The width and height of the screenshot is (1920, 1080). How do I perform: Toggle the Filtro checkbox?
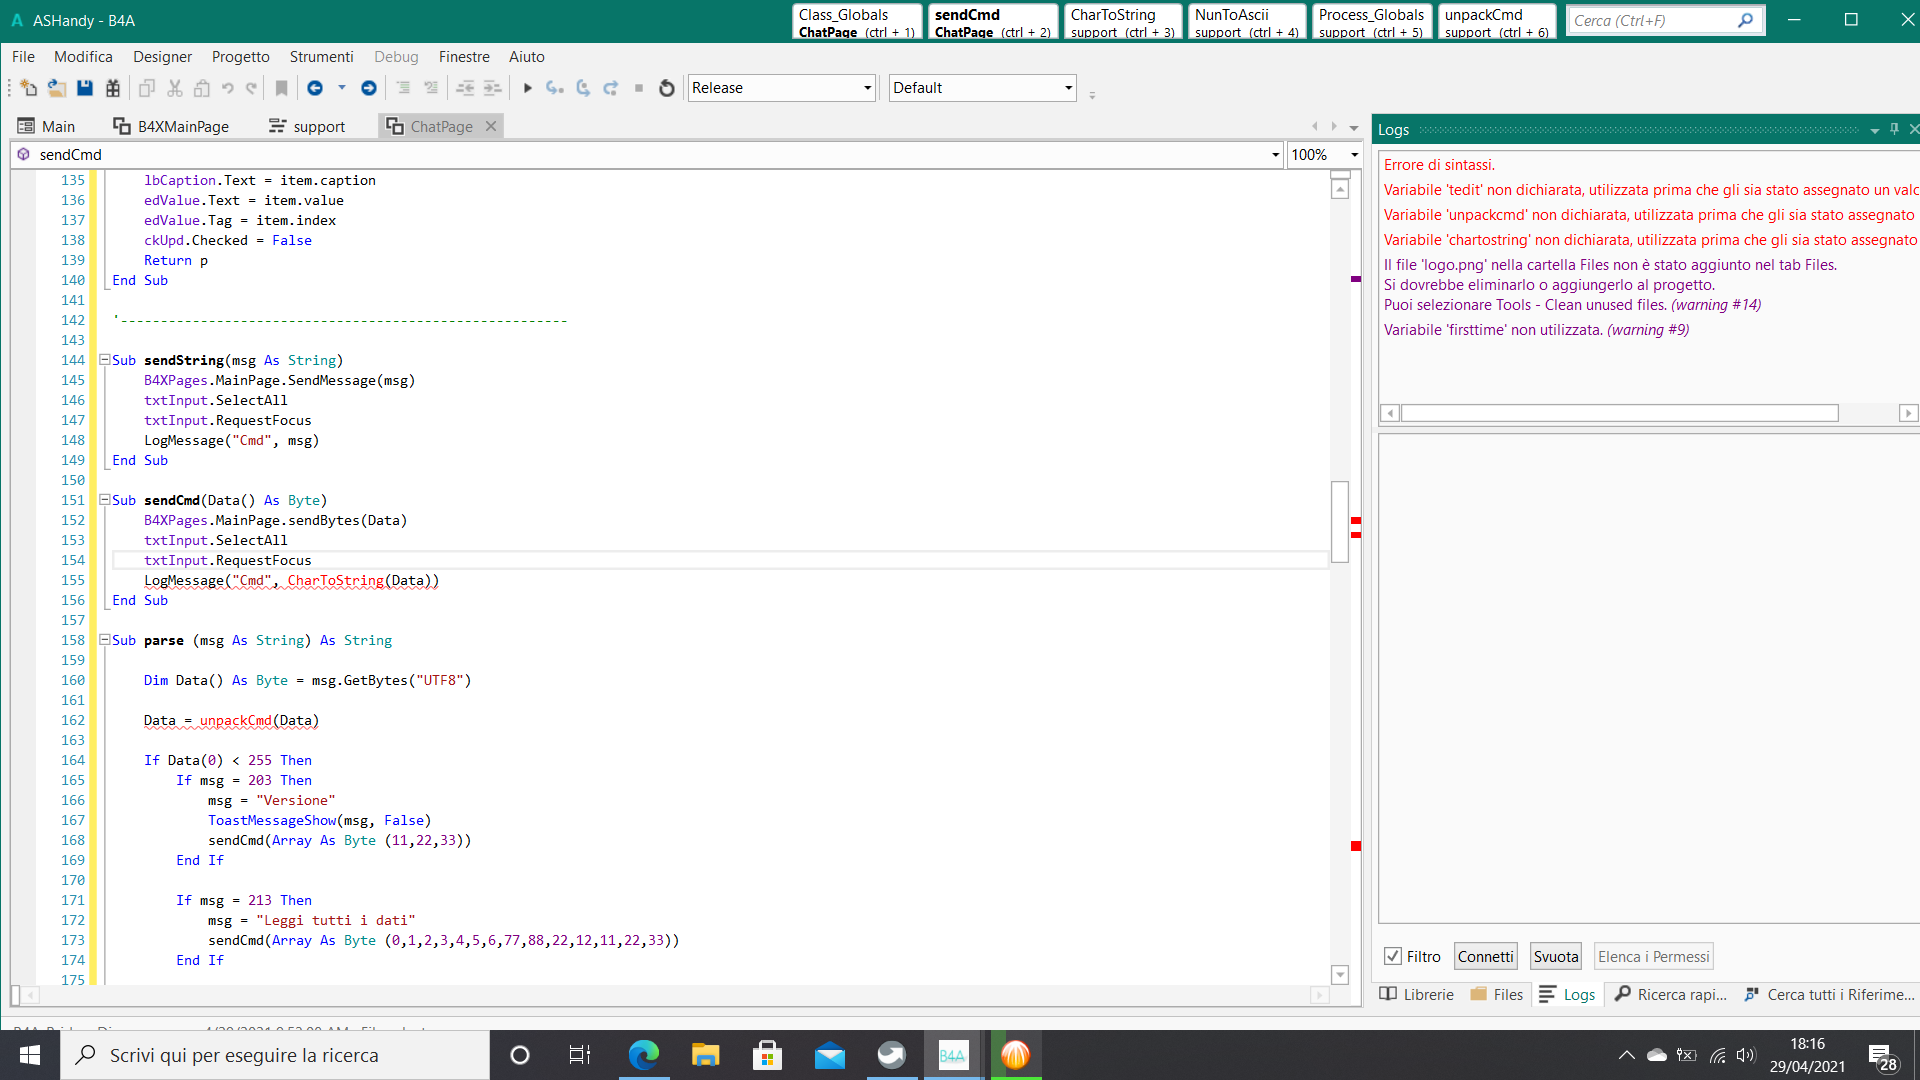point(1392,956)
